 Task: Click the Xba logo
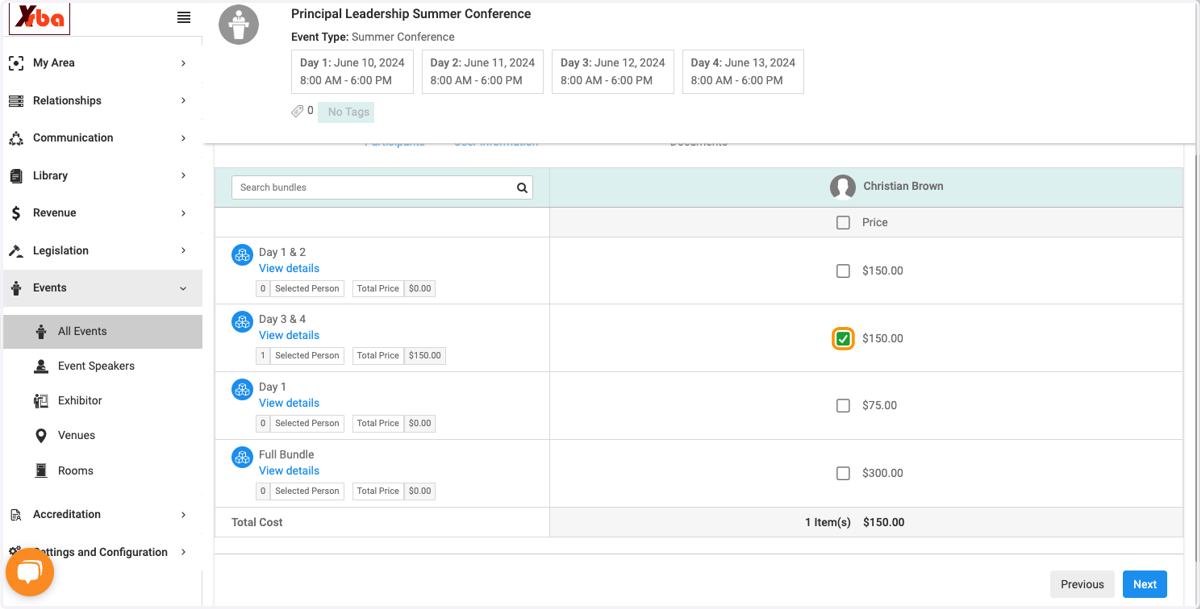(x=40, y=18)
